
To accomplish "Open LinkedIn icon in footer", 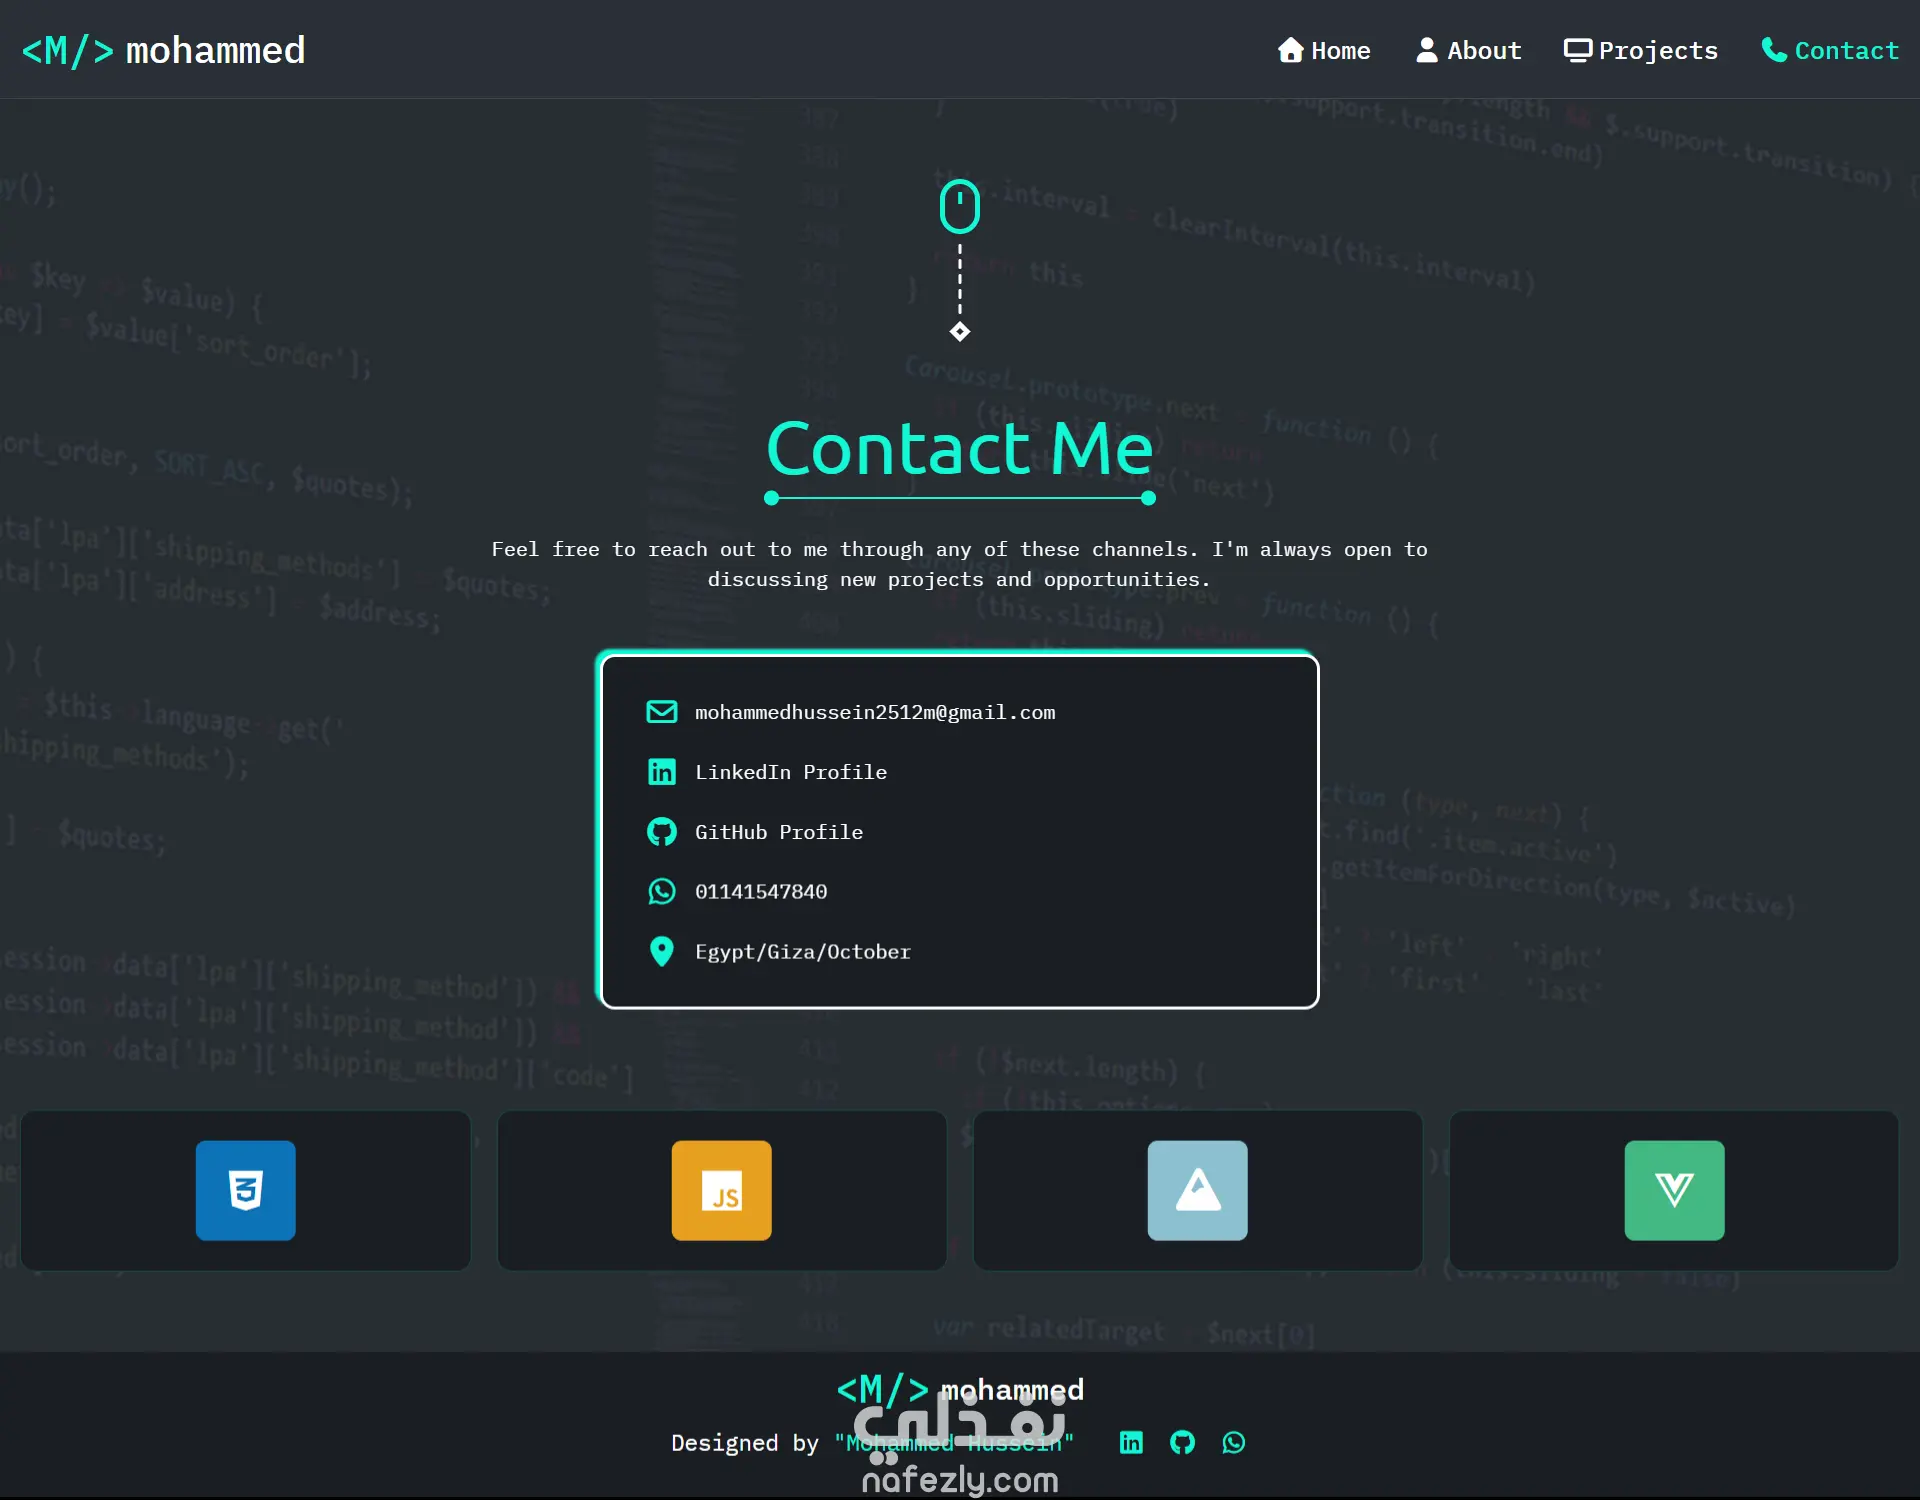I will coord(1131,1442).
